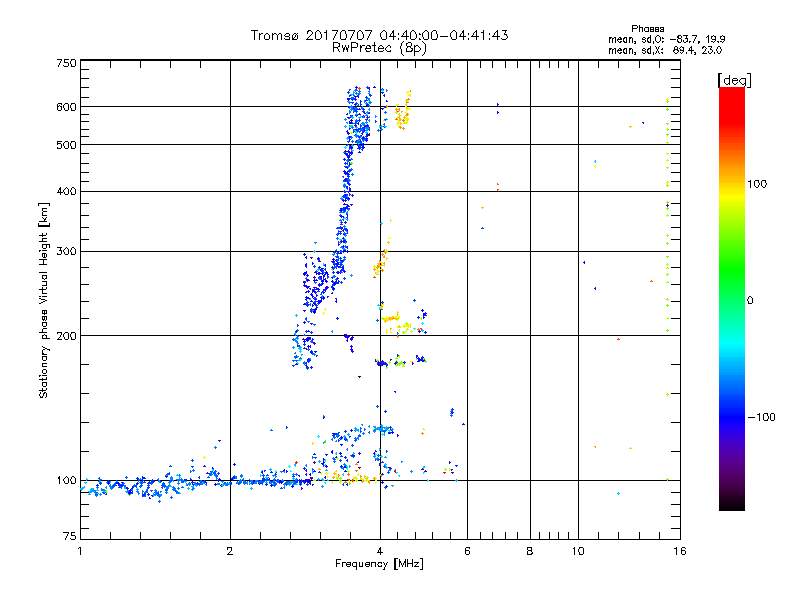The width and height of the screenshot is (800, 600).
Task: Click the '75' y-axis tick label
Action: point(70,536)
